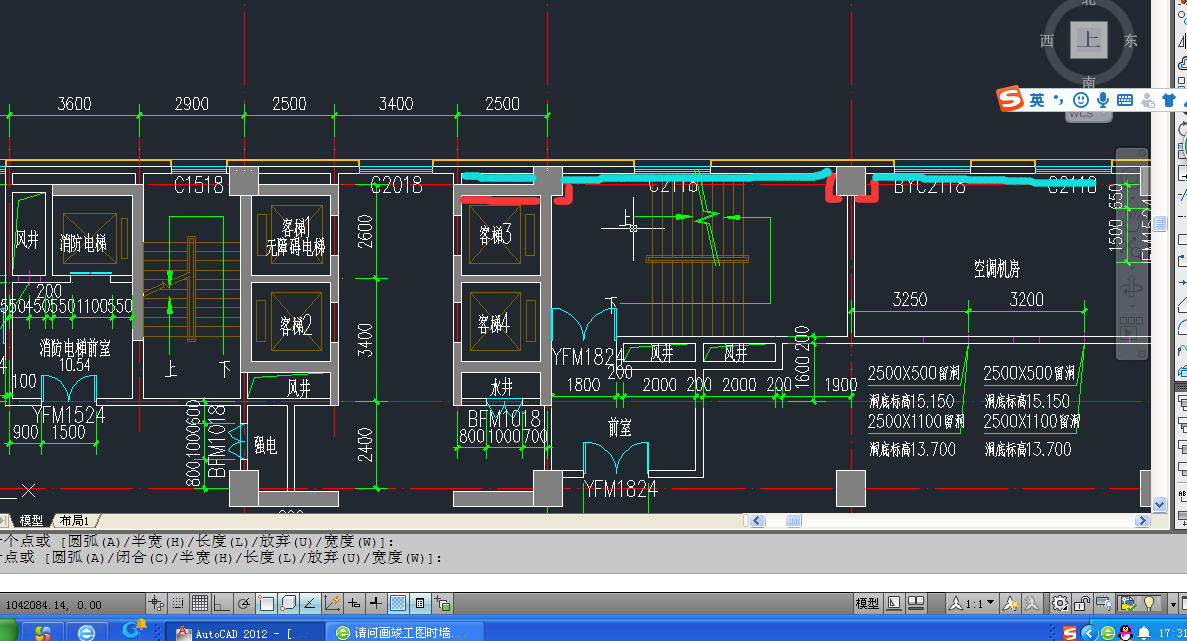This screenshot has height=641, width=1187.
Task: Click the QQ penguin tray icon
Action: (1126, 633)
